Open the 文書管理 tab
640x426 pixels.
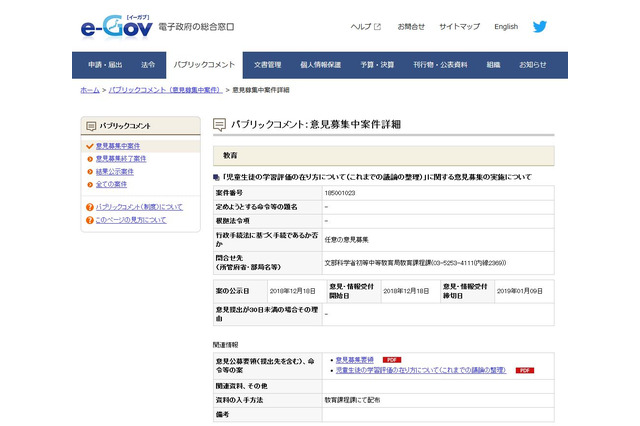pyautogui.click(x=267, y=64)
